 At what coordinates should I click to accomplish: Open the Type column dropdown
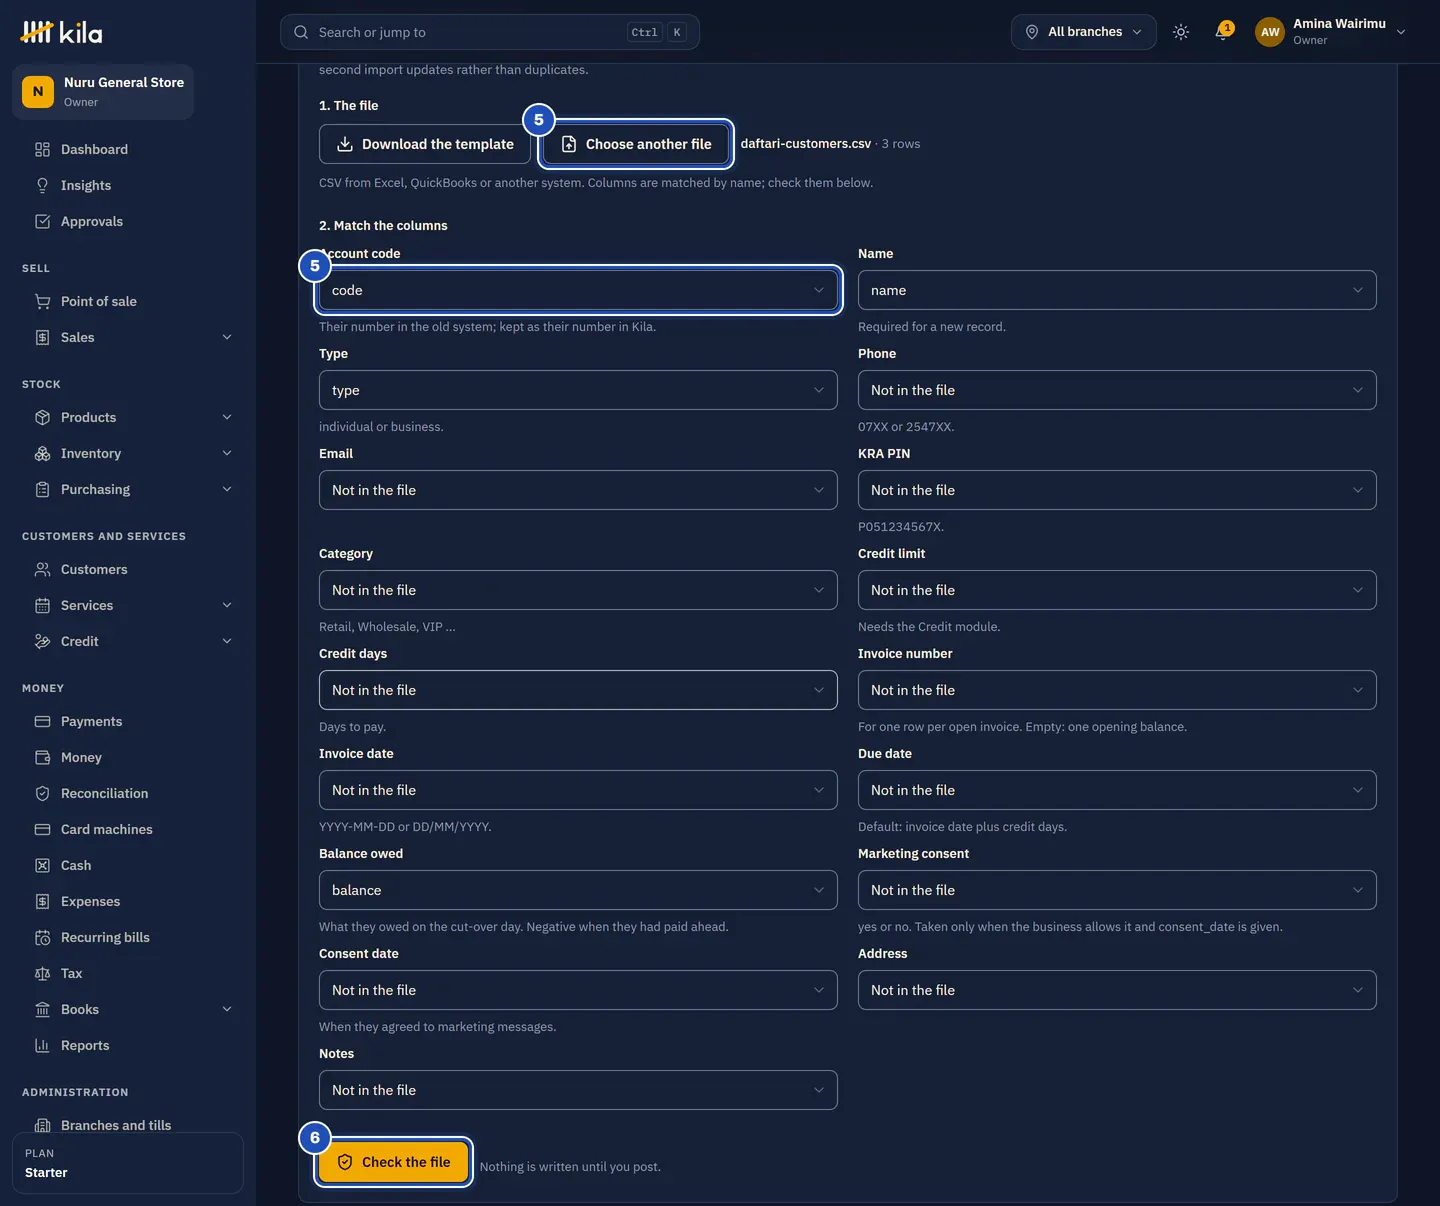[x=578, y=390]
